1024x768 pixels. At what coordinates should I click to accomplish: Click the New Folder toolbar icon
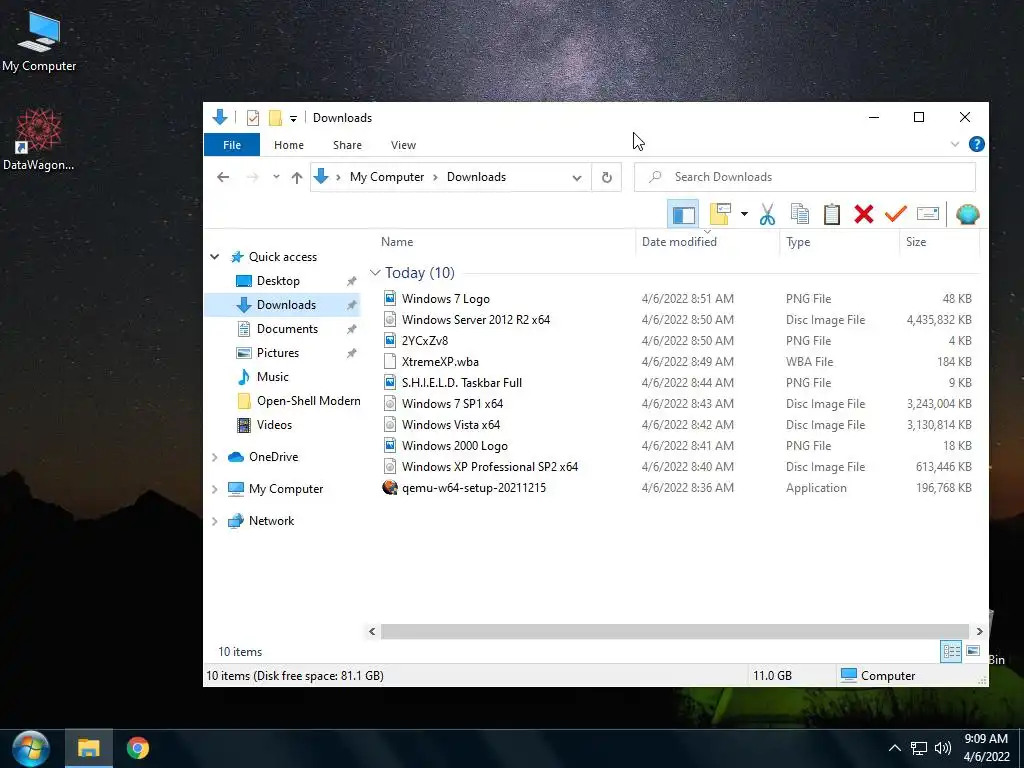(720, 214)
